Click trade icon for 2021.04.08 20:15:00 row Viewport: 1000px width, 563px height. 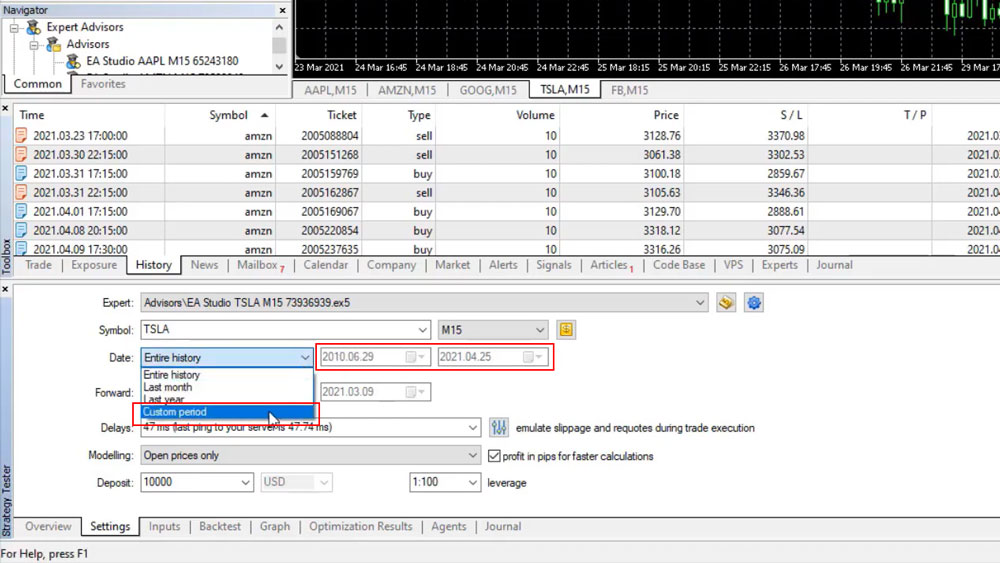pos(21,230)
